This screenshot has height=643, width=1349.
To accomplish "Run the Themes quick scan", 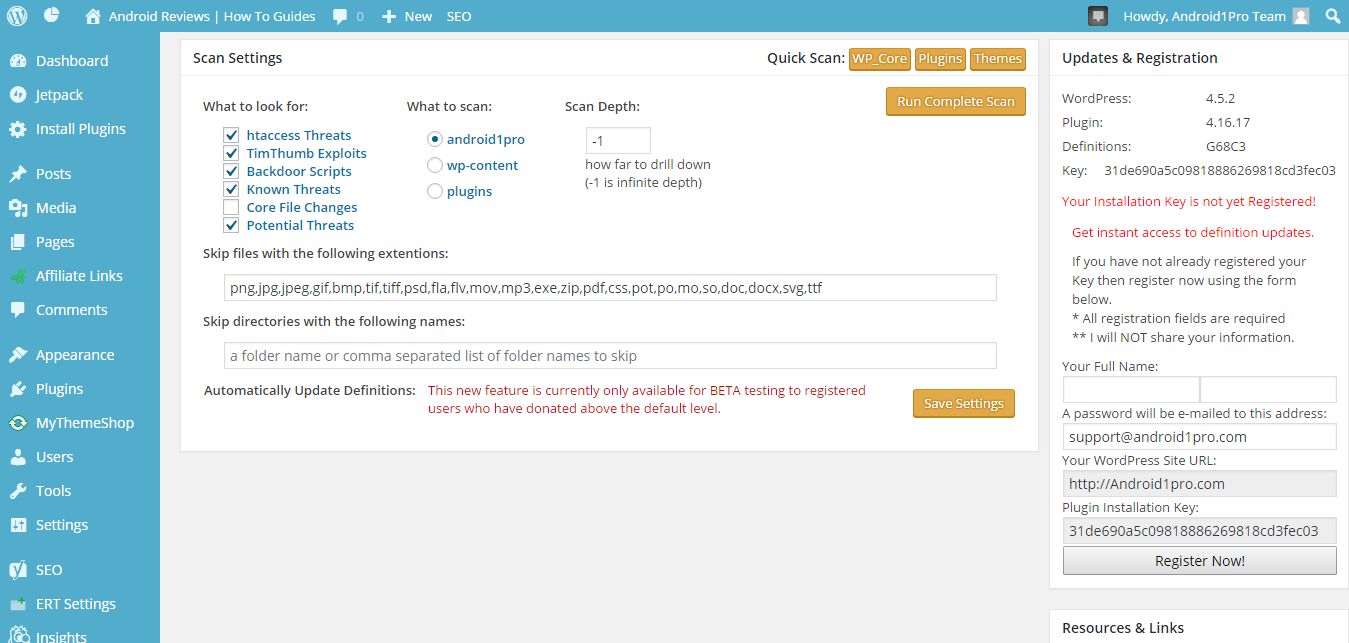I will point(998,59).
